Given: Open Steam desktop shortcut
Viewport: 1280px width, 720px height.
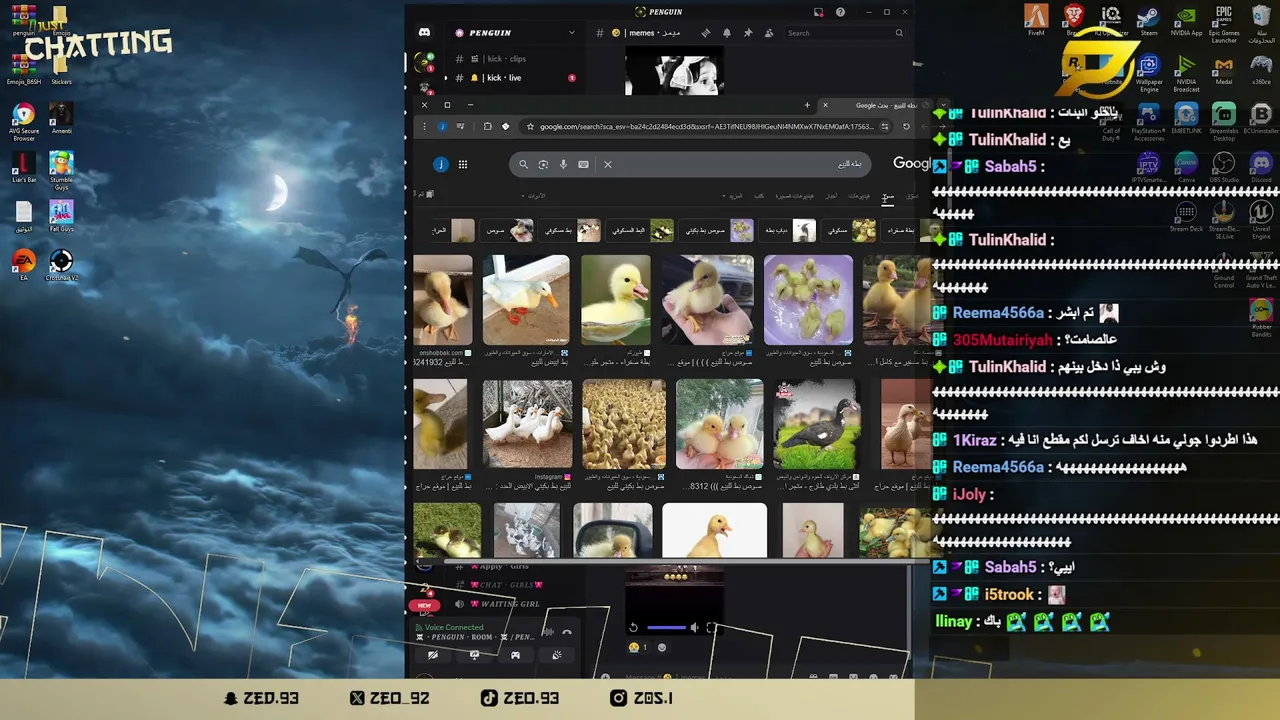Looking at the screenshot, I should [1149, 20].
